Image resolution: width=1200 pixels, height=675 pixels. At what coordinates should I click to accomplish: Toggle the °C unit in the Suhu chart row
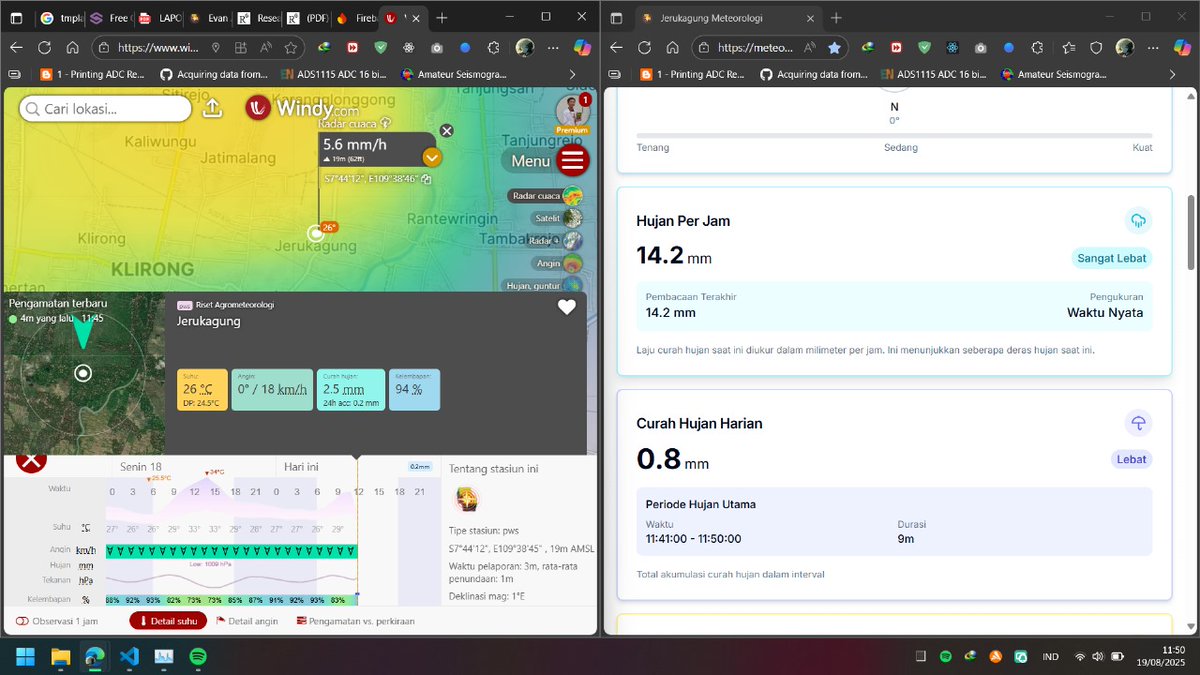[86, 527]
